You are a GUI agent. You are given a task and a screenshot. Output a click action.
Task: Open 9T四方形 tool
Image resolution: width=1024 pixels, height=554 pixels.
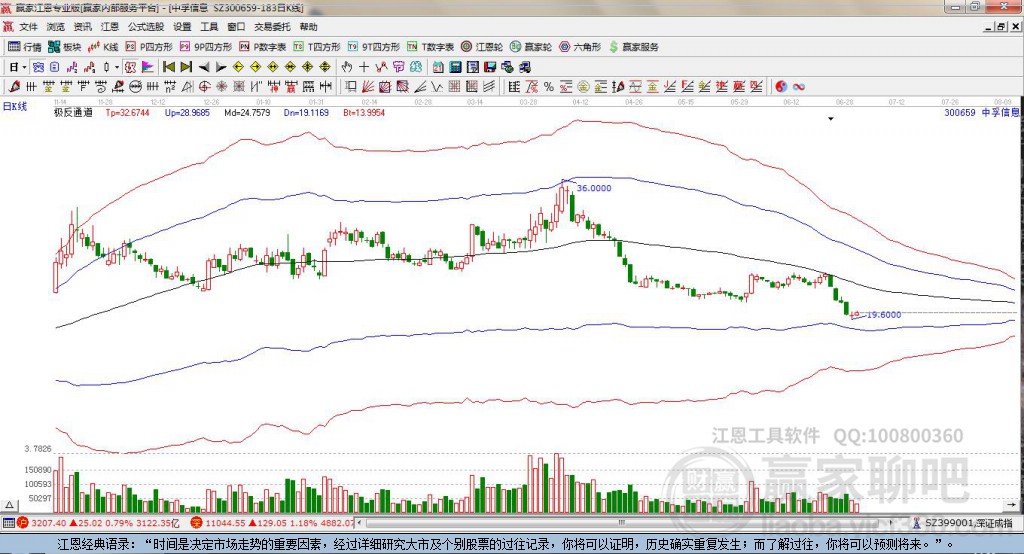374,47
